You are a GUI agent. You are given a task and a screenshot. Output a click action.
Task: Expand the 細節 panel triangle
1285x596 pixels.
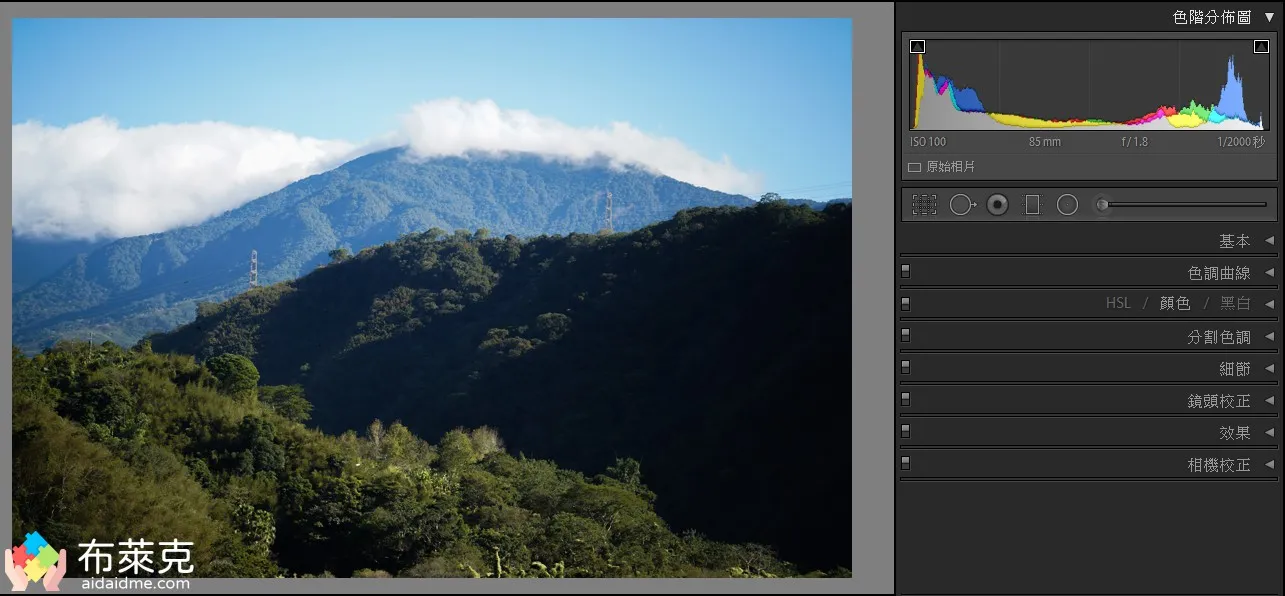1269,368
